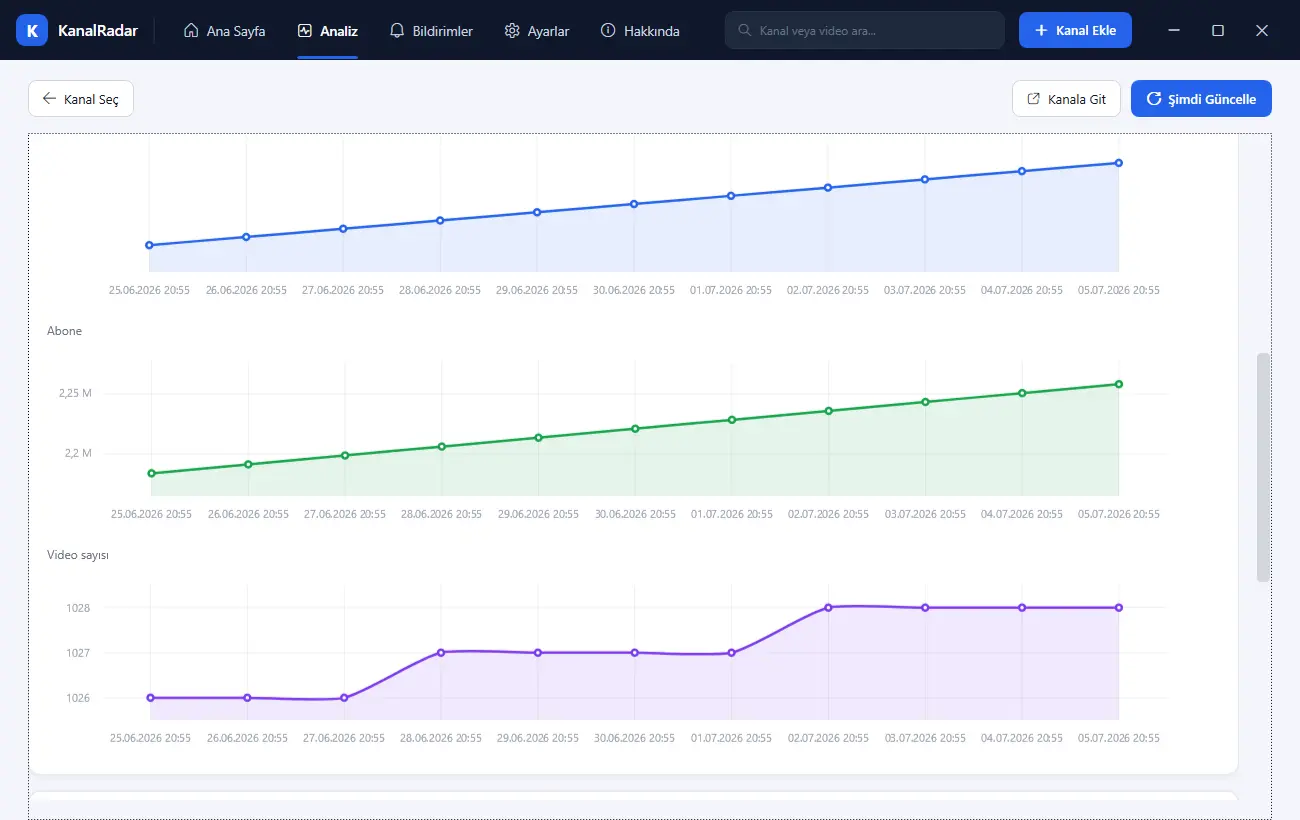Click the back arrow in Kanal Seç
The image size is (1300, 820).
coord(49,99)
